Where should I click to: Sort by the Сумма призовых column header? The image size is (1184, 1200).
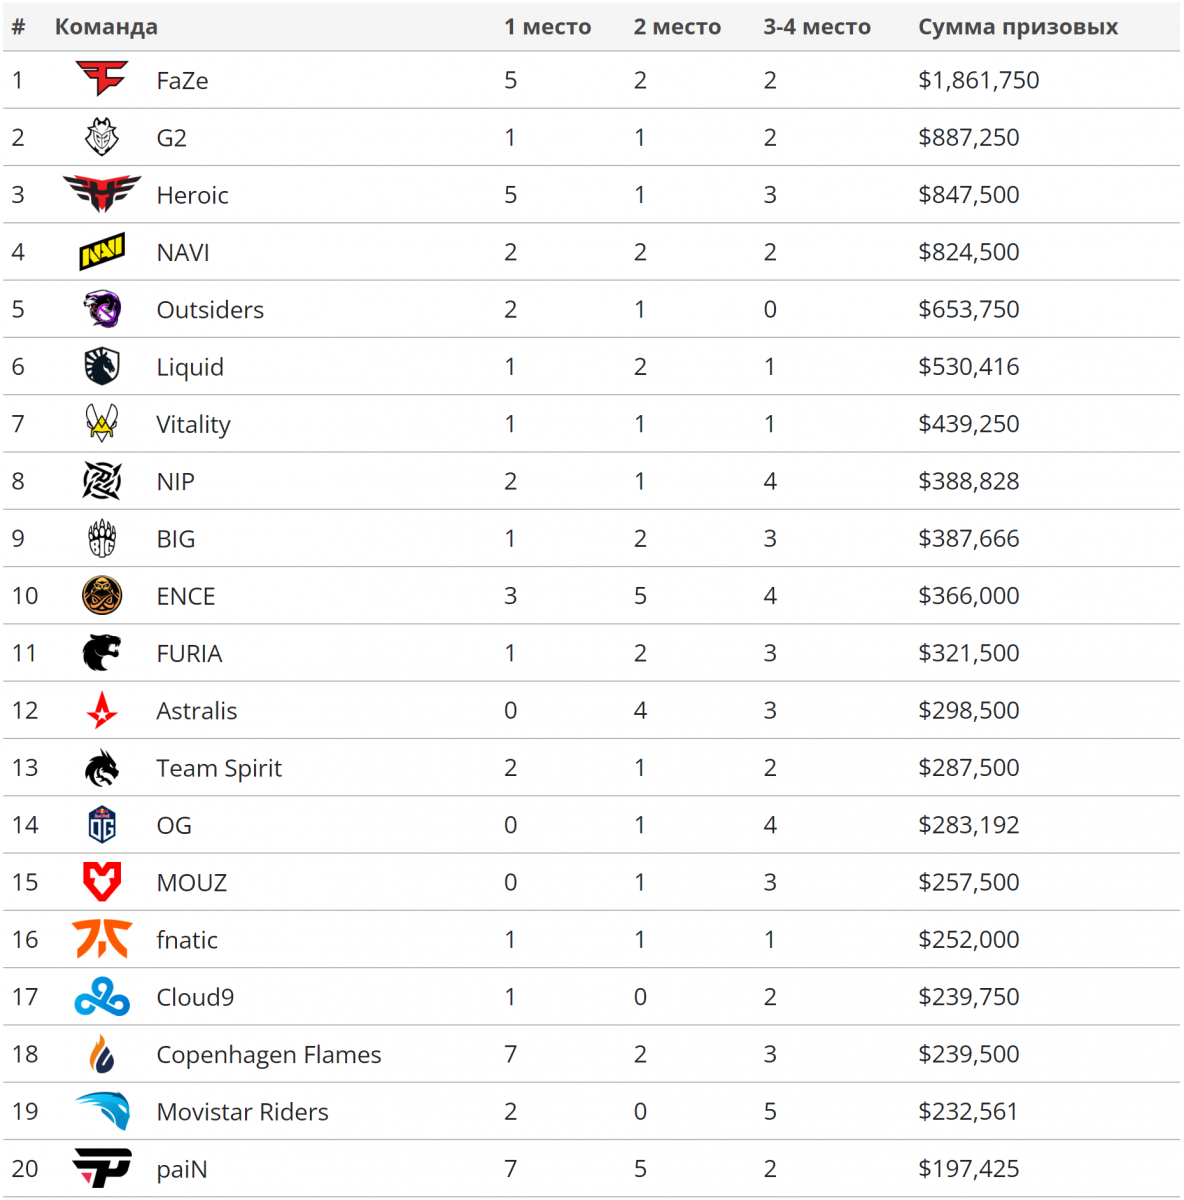pyautogui.click(x=1018, y=27)
